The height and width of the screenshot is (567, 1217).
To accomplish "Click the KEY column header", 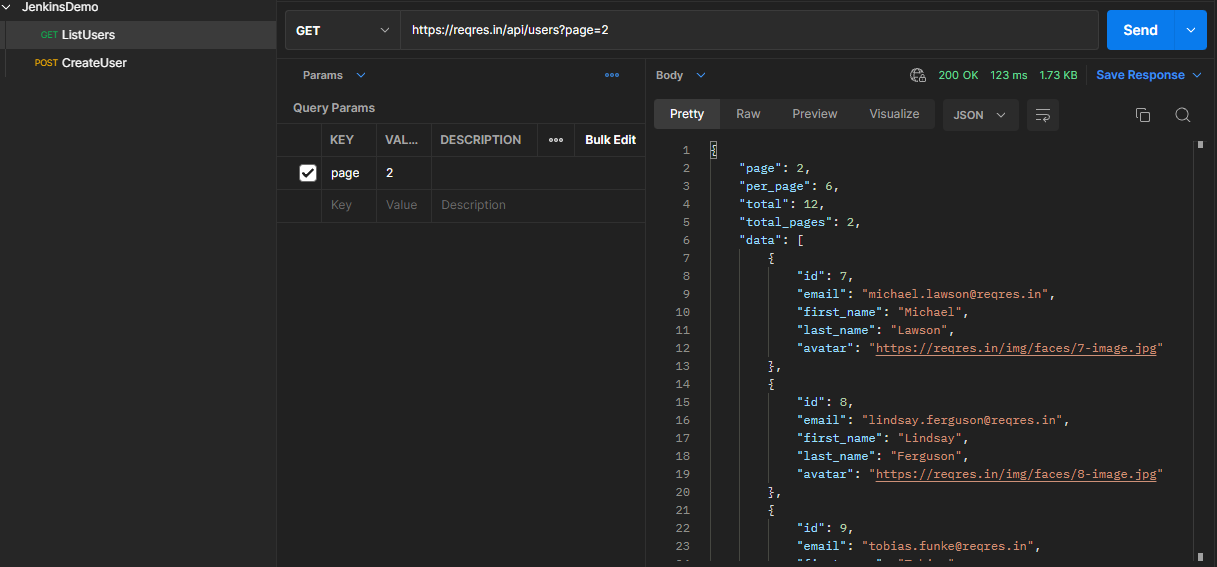I will point(342,140).
